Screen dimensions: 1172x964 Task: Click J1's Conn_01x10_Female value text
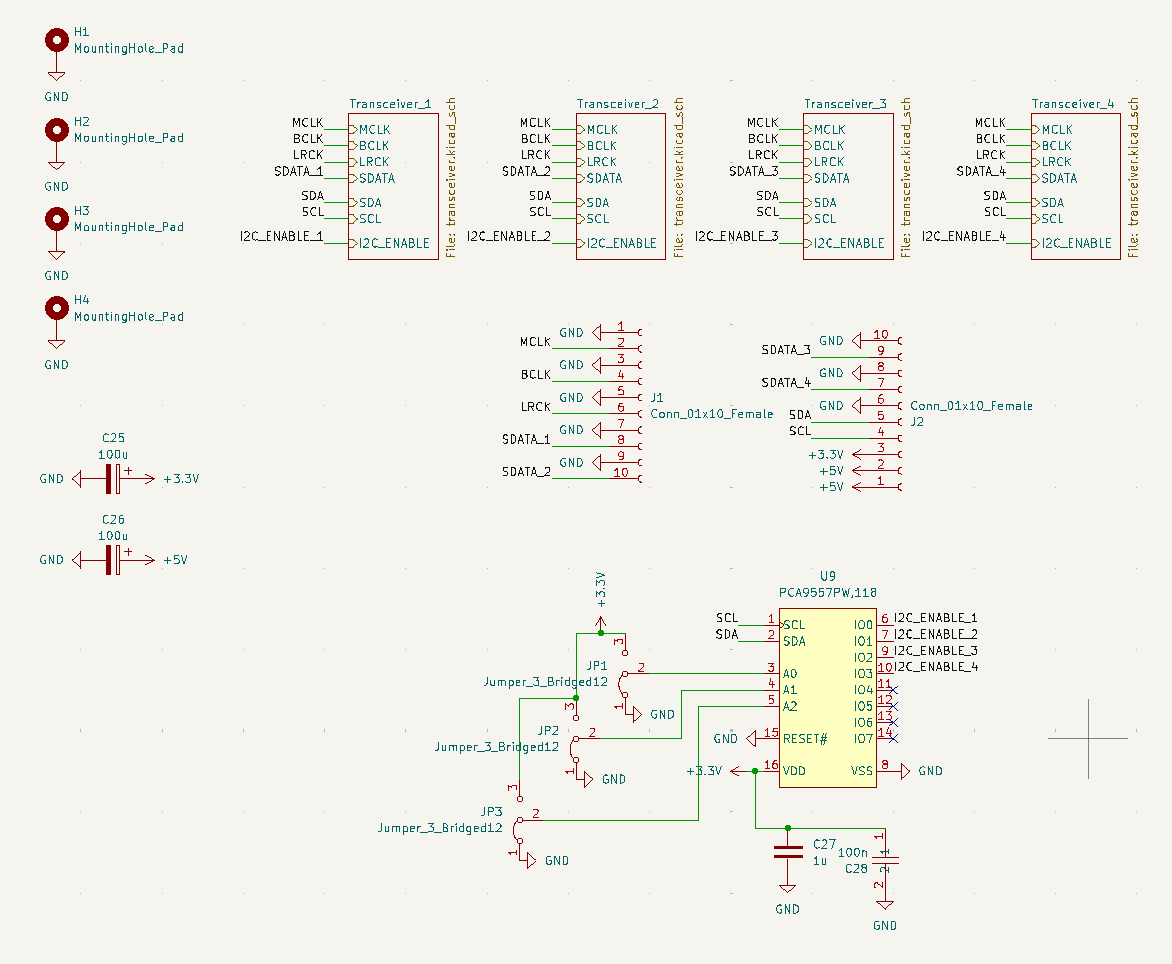tap(712, 414)
